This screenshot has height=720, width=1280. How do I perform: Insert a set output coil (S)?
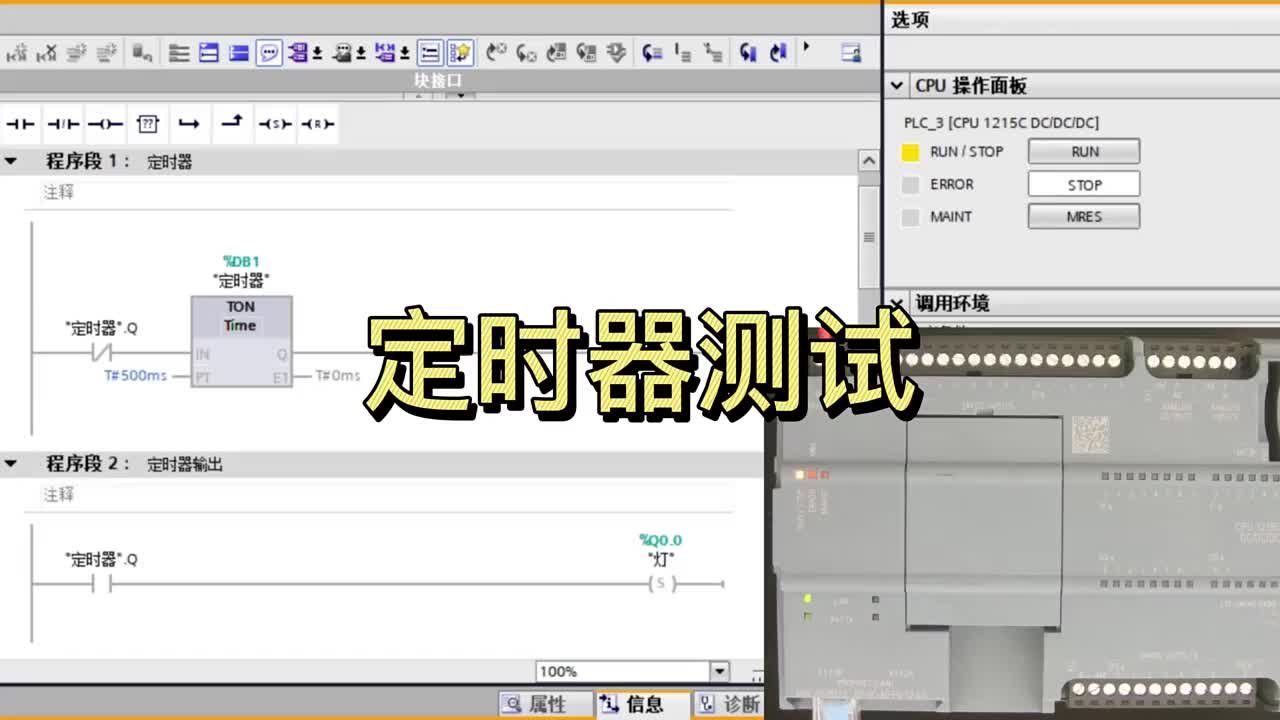pyautogui.click(x=275, y=124)
